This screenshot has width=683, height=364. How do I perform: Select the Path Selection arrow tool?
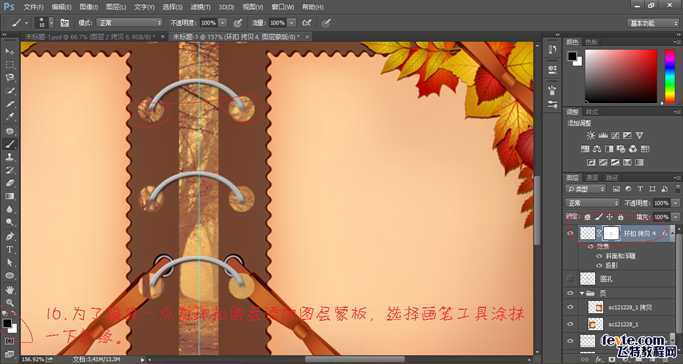click(x=10, y=263)
